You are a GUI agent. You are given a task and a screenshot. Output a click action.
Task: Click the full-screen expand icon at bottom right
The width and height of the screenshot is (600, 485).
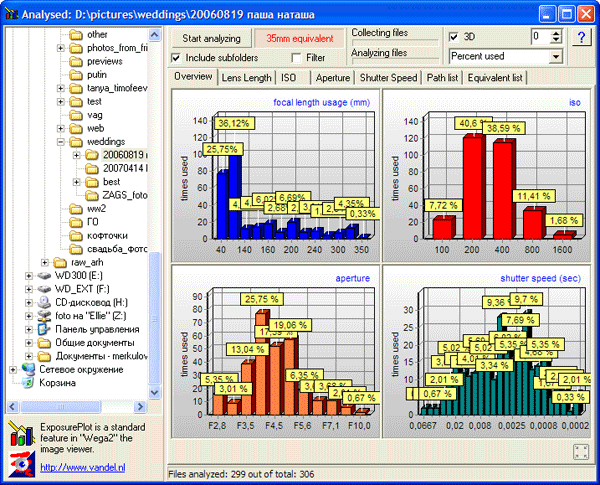click(581, 452)
